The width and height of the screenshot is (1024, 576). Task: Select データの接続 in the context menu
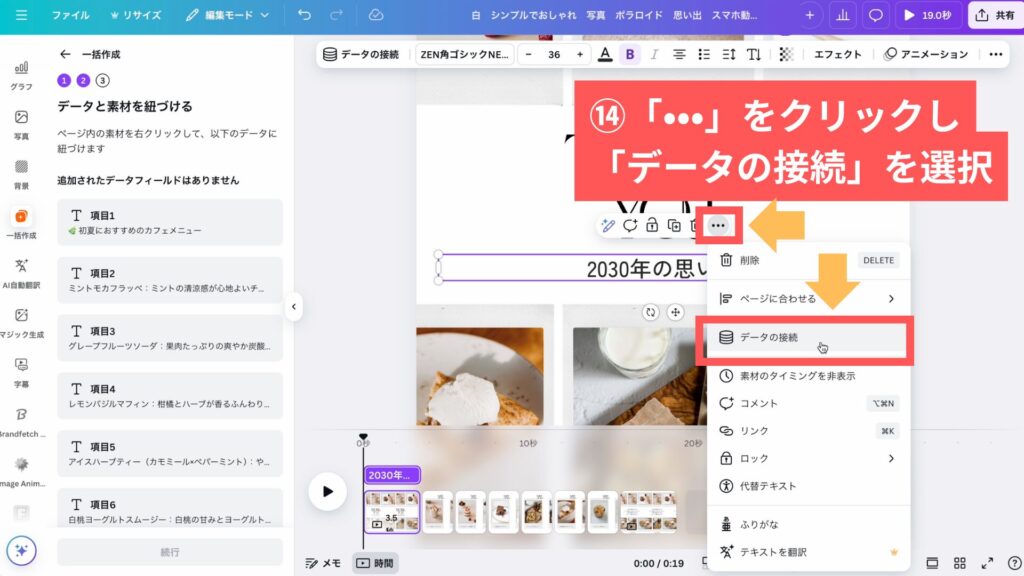pyautogui.click(x=808, y=338)
